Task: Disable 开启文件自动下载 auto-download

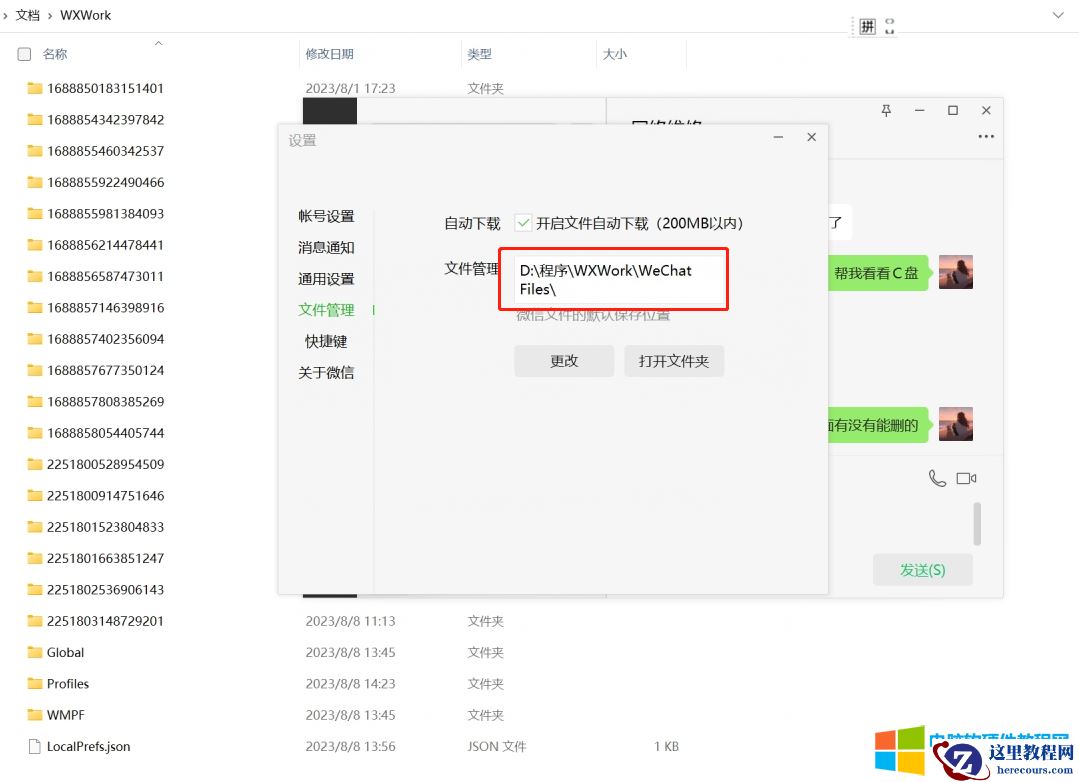Action: (523, 223)
